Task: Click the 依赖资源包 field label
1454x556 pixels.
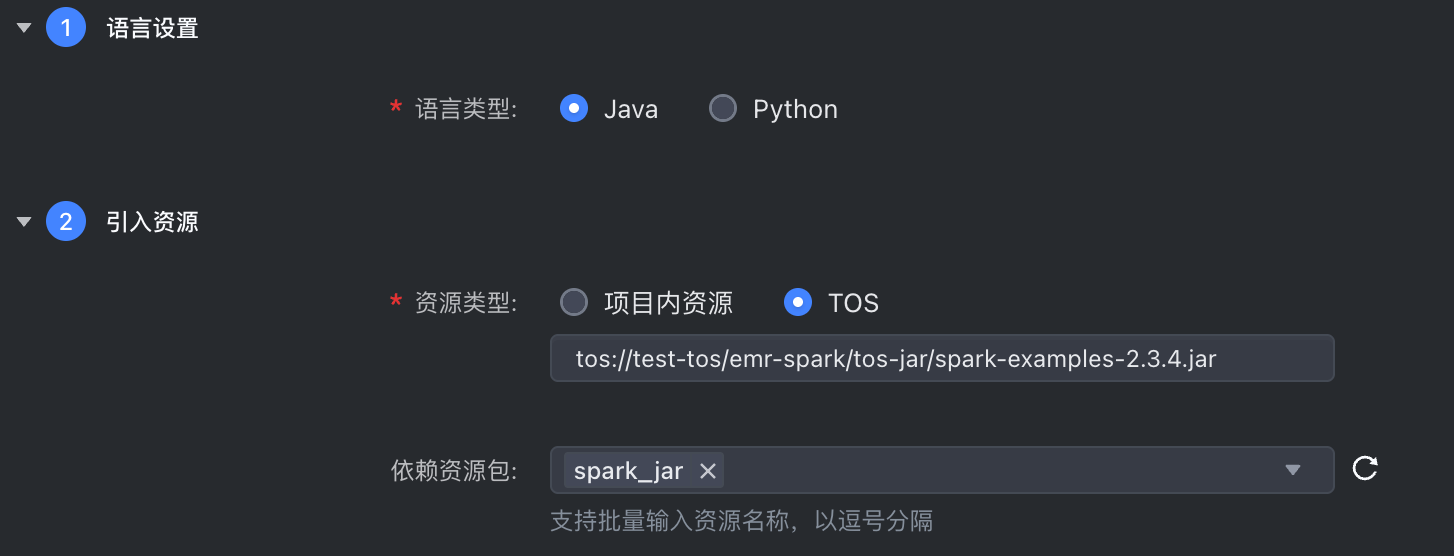Action: [454, 471]
